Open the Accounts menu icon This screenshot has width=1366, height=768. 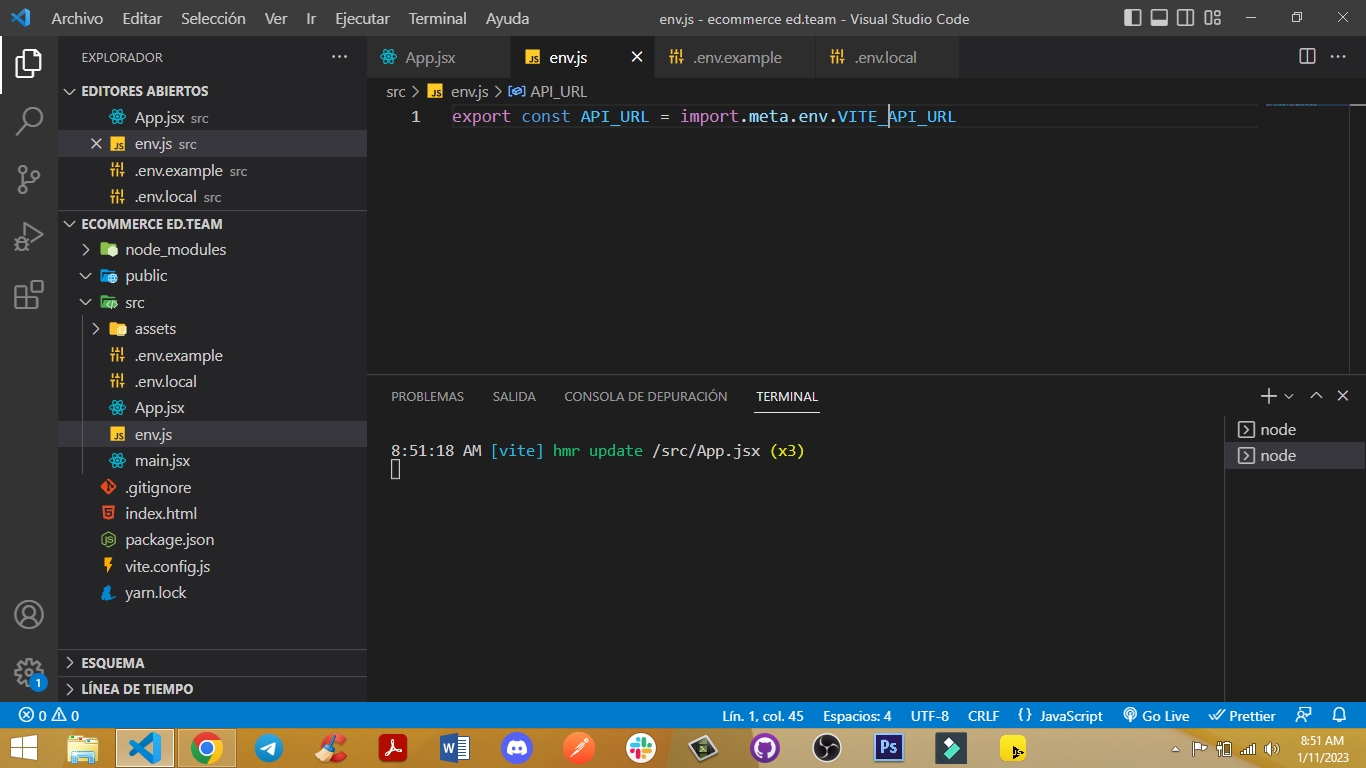click(29, 614)
